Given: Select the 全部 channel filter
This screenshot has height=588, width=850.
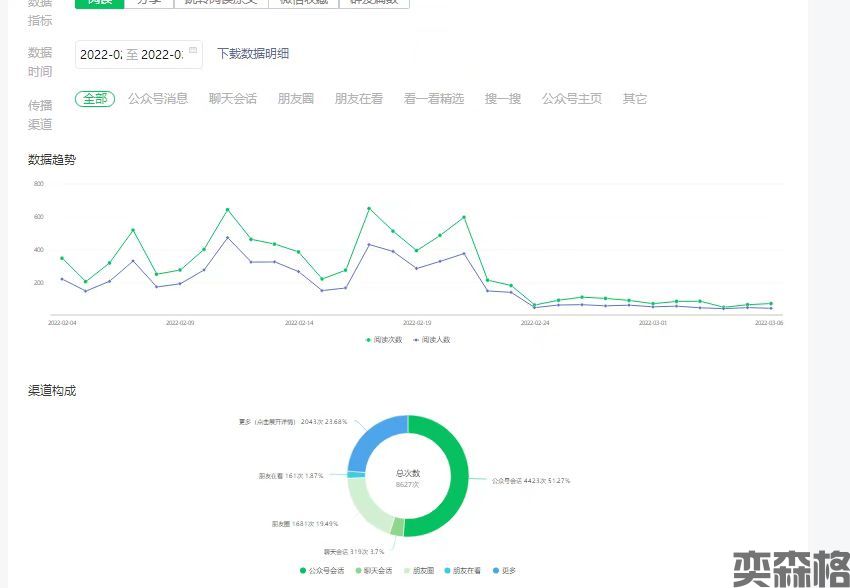Looking at the screenshot, I should pos(95,98).
